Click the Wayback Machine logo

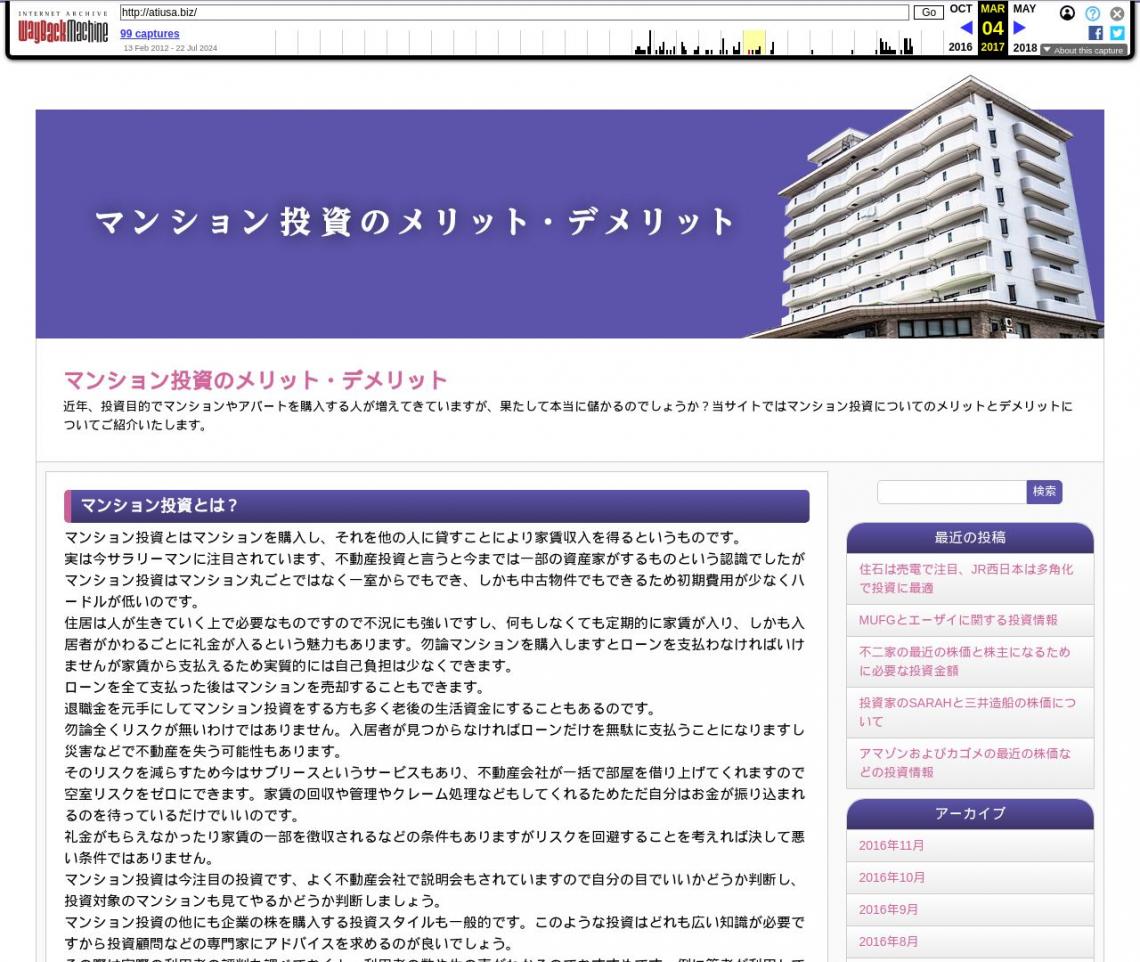62,27
